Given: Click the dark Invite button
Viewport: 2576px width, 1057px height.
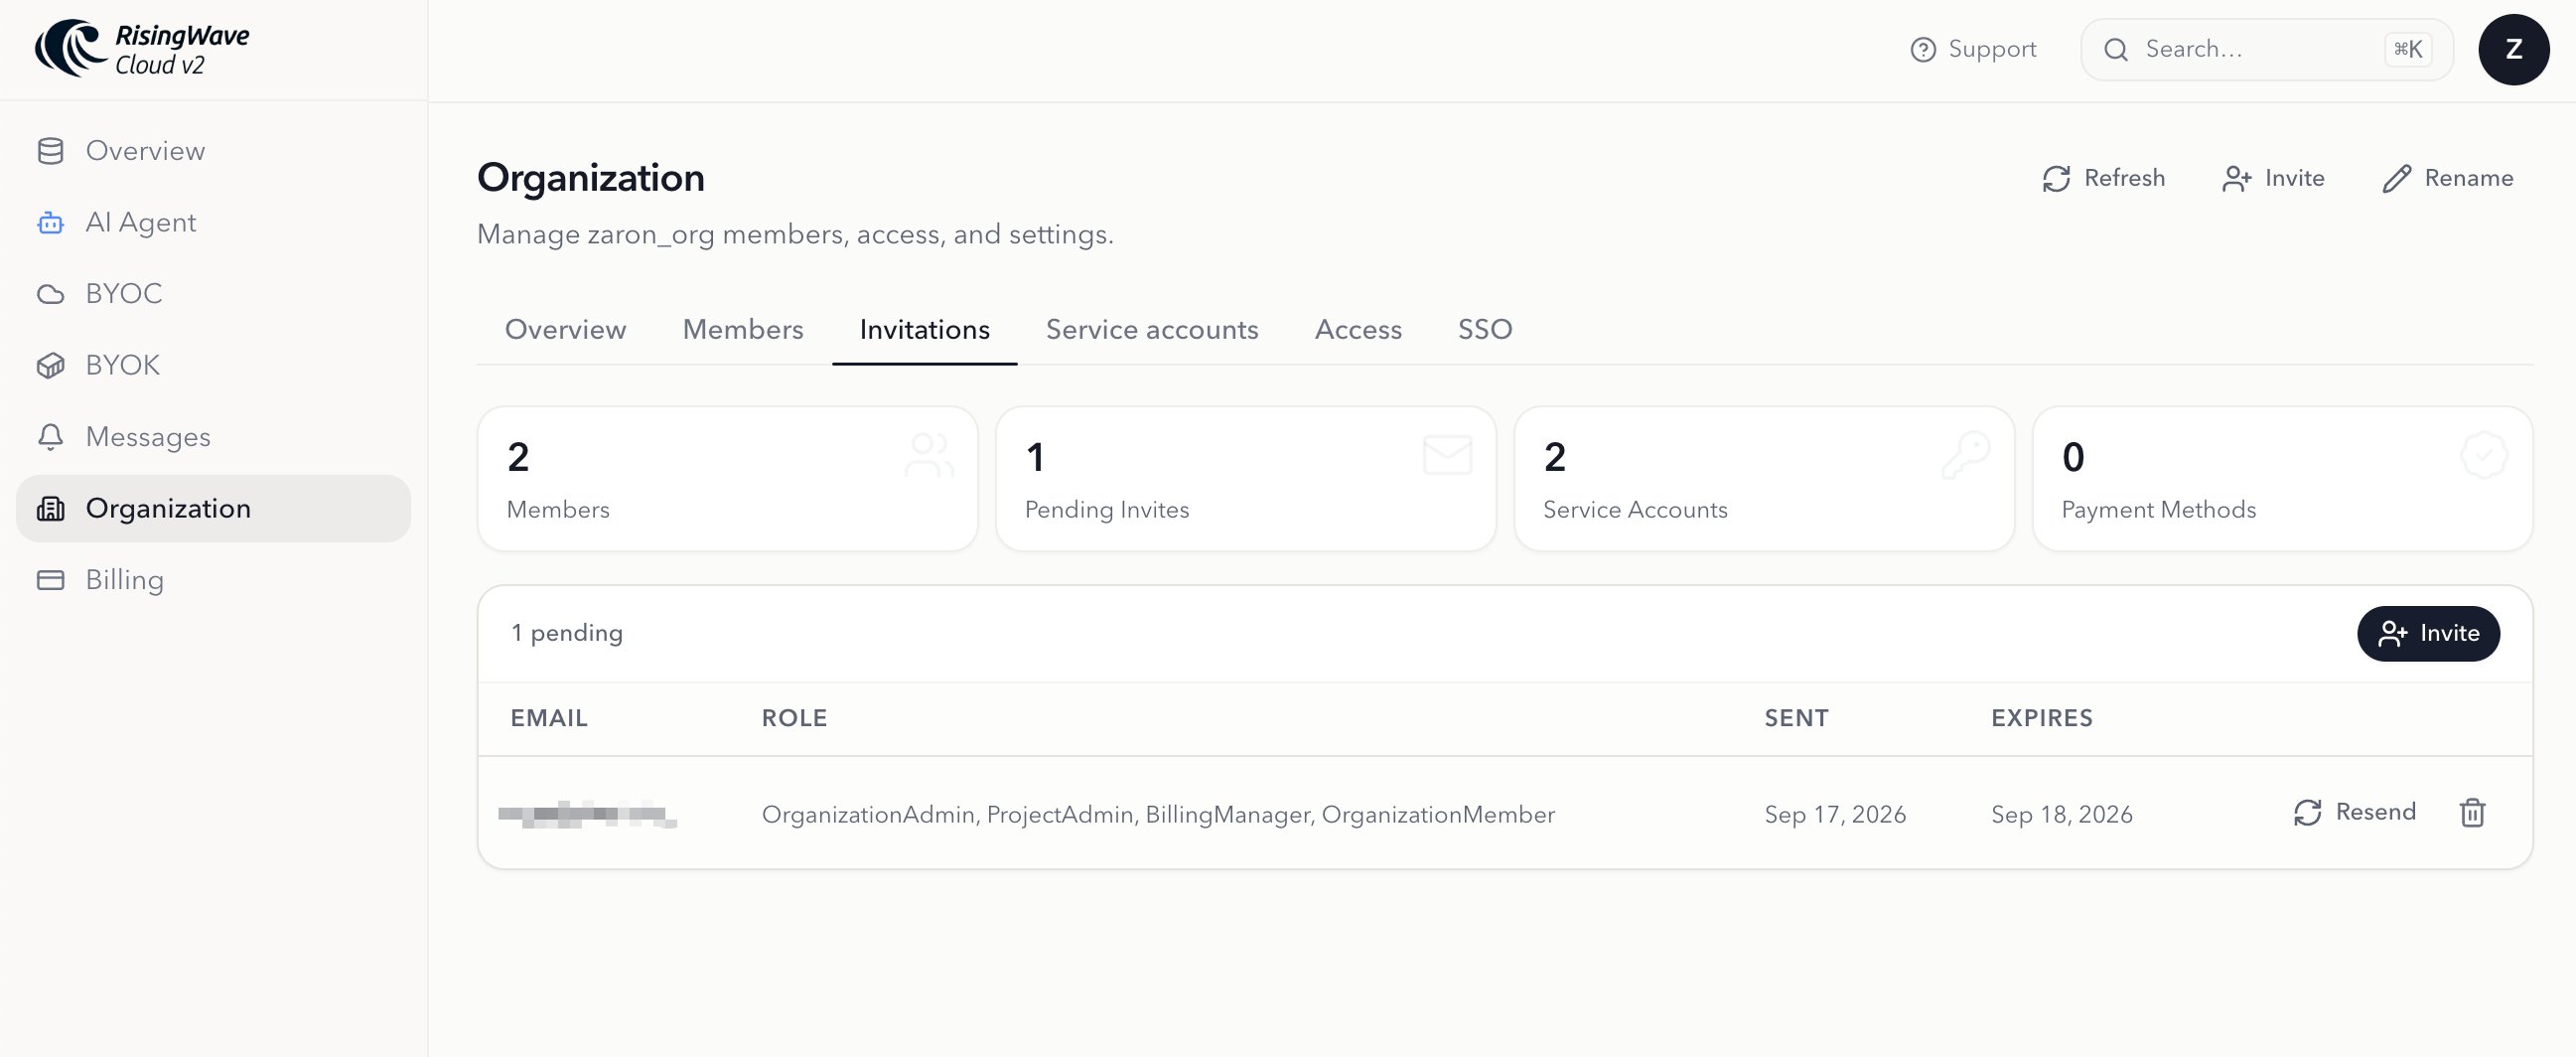Looking at the screenshot, I should [2427, 633].
